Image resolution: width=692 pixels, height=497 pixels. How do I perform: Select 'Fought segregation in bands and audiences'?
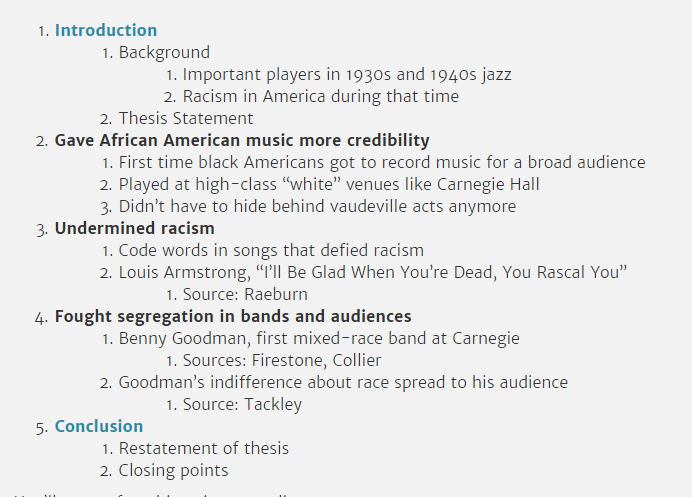[x=233, y=316]
